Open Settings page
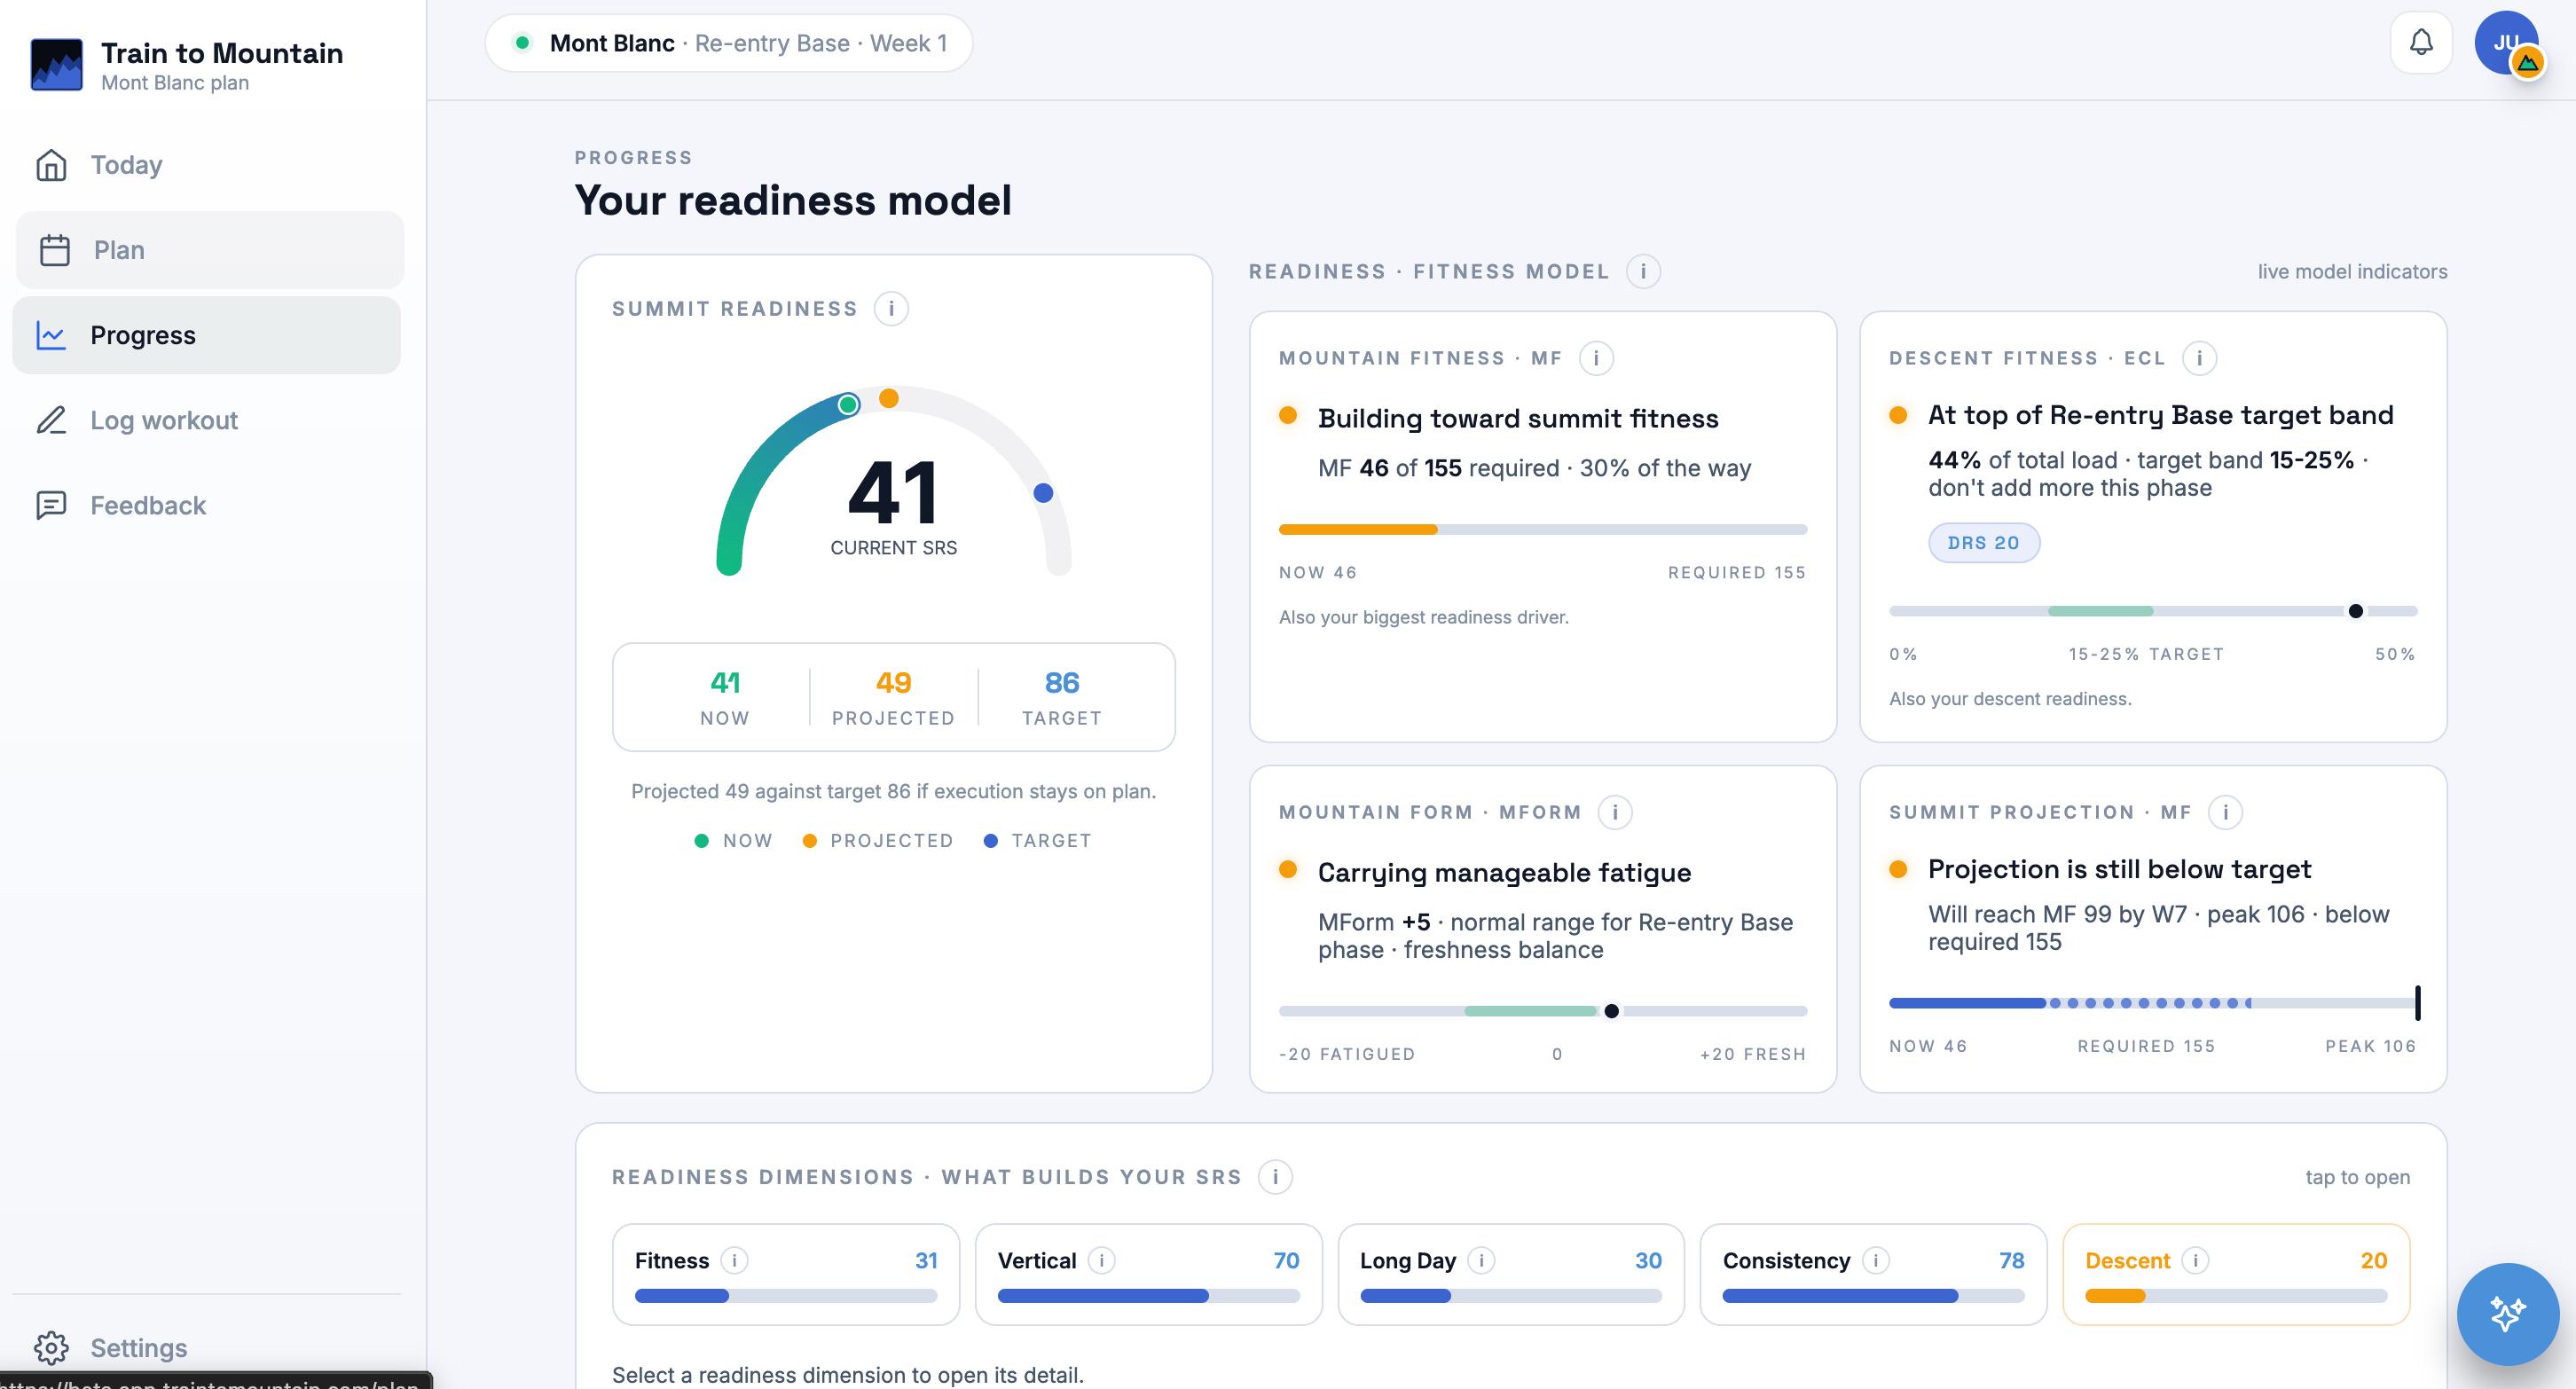The height and width of the screenshot is (1389, 2576). (208, 1347)
